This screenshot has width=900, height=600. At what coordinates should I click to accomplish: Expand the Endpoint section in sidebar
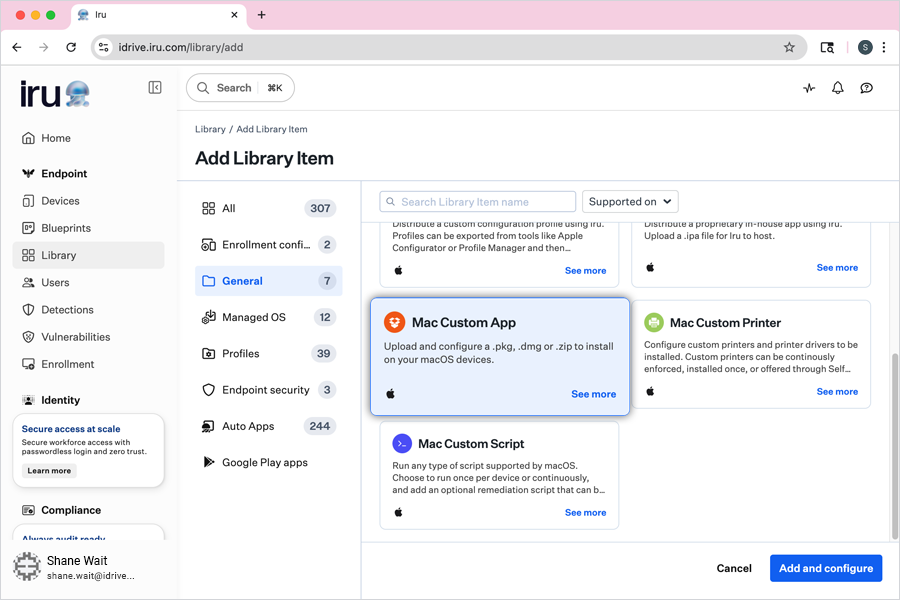pos(64,174)
